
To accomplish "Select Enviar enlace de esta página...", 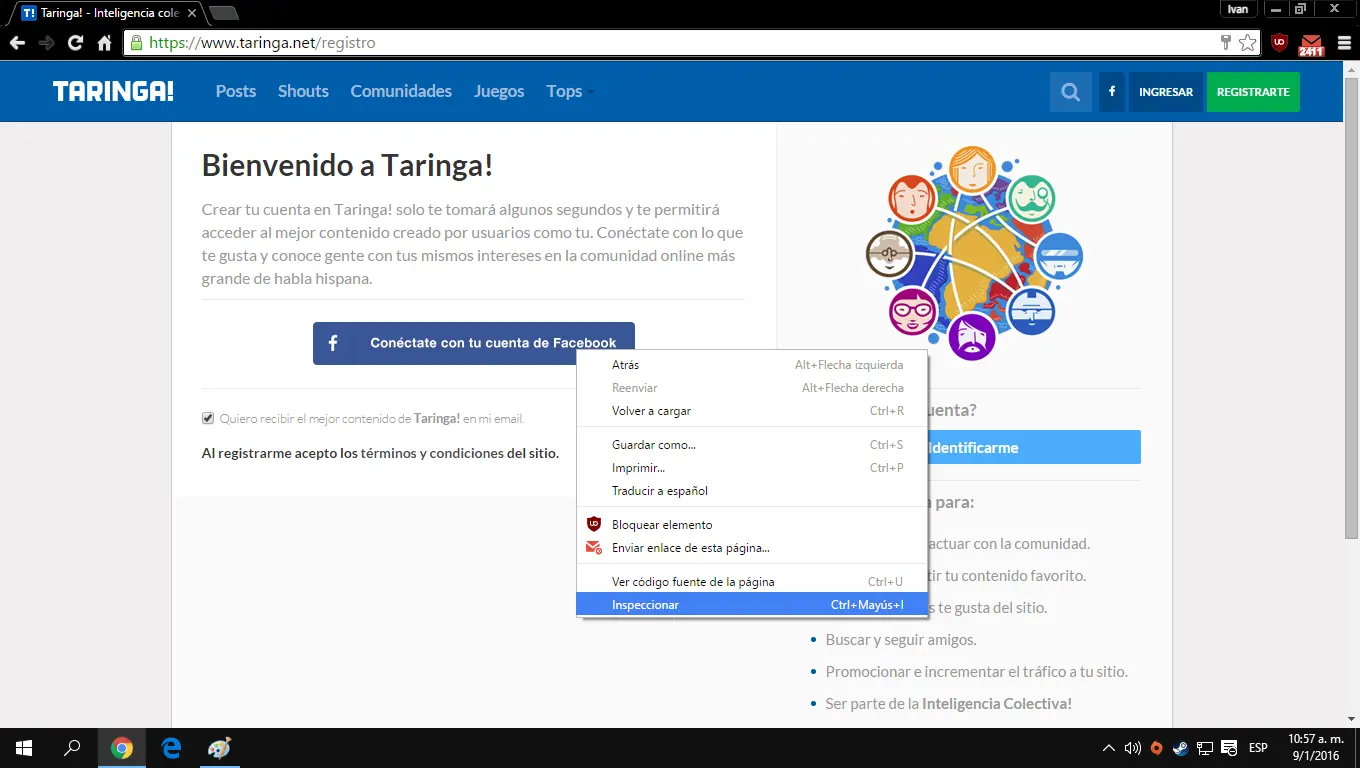I will pyautogui.click(x=752, y=548).
